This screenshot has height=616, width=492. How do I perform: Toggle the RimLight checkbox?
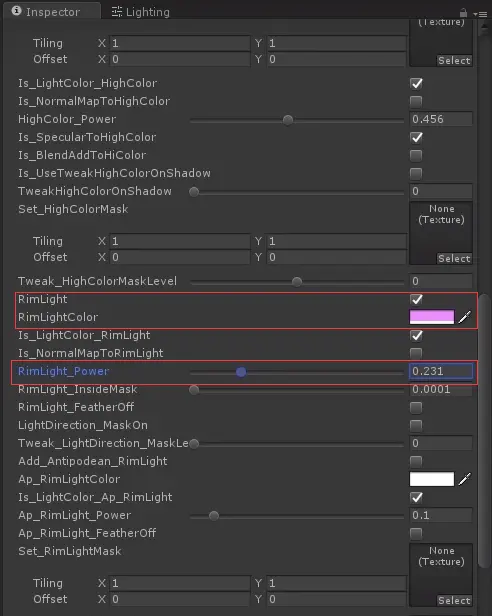coord(416,299)
